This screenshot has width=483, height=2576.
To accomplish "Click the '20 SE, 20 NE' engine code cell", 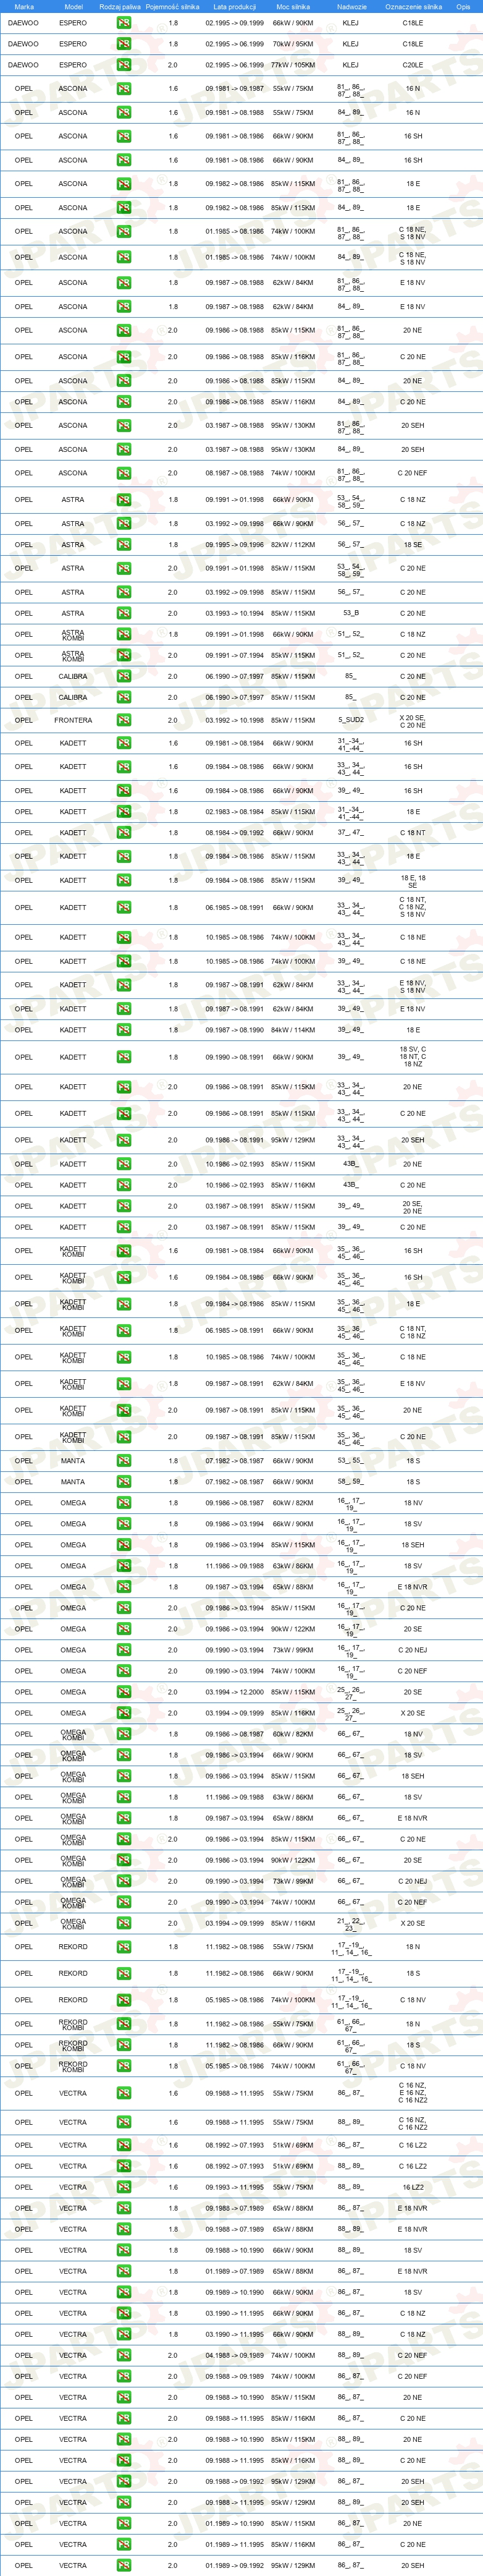I will click(x=413, y=1207).
